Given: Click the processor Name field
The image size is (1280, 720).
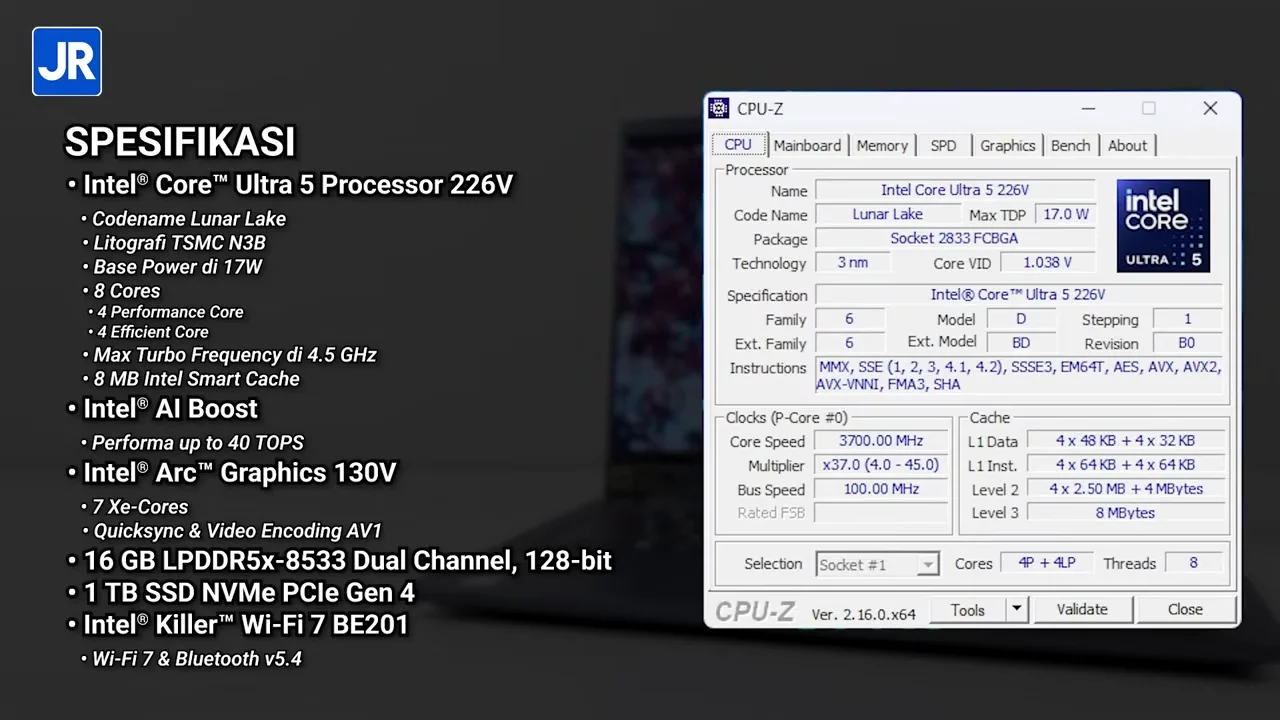Looking at the screenshot, I should [954, 190].
